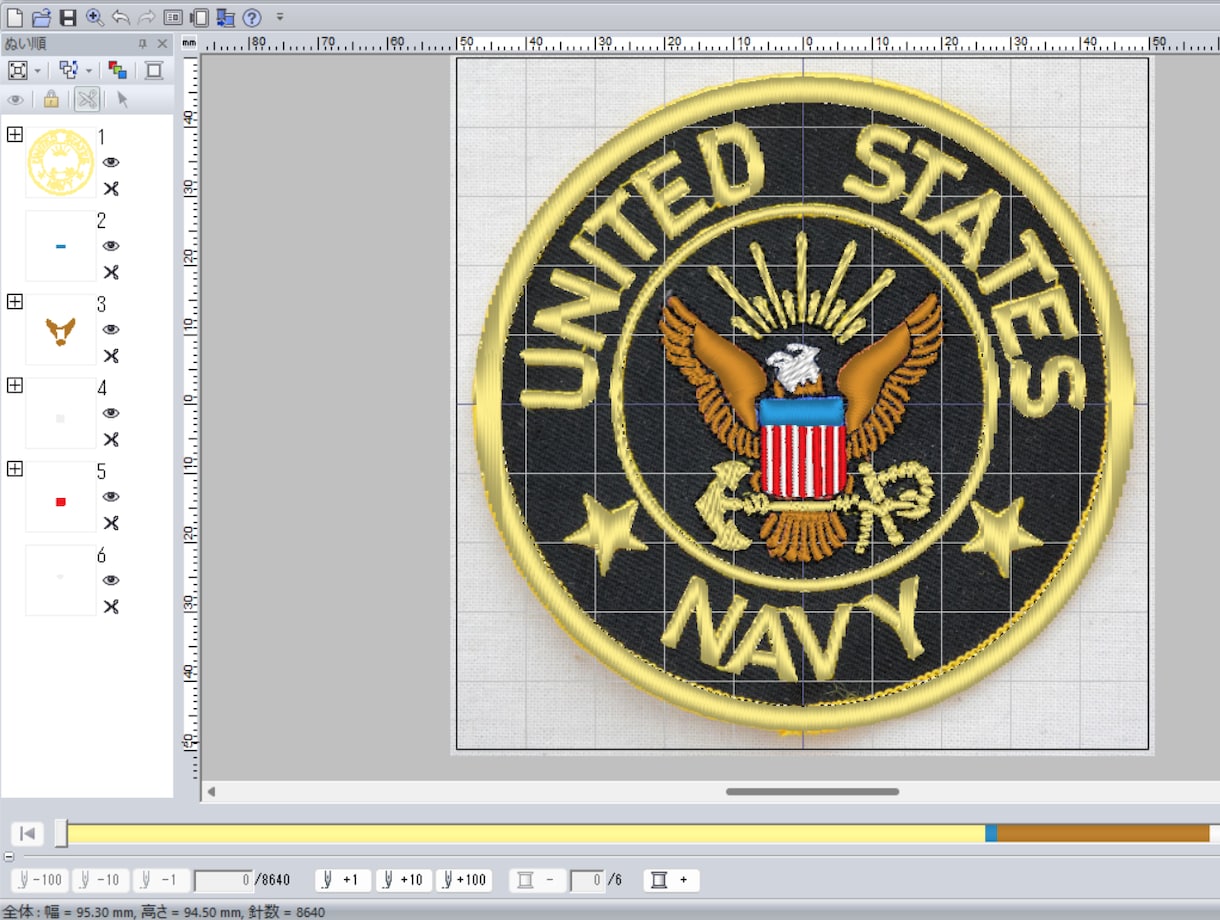Click the zoom magnifier icon

[95, 17]
